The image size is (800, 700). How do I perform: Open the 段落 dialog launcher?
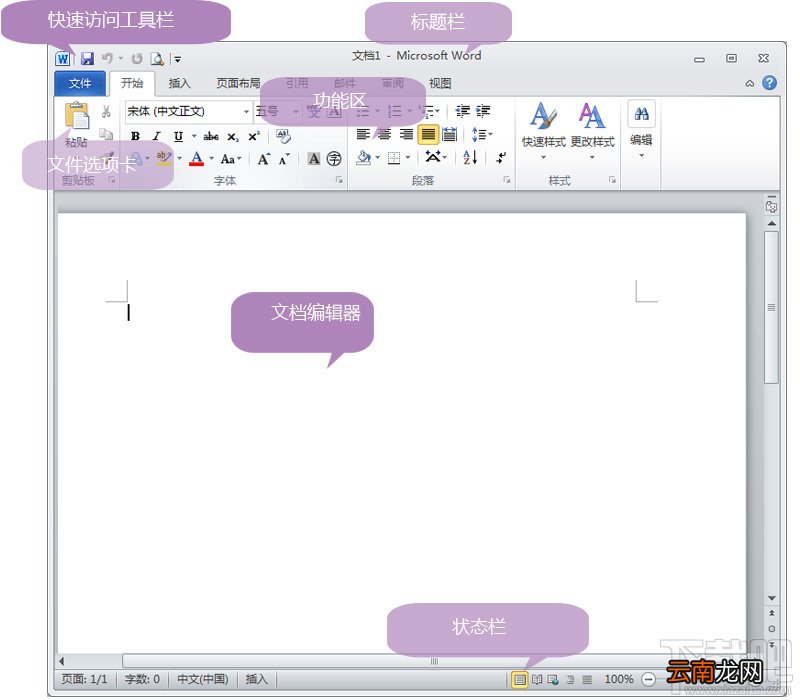click(x=507, y=180)
